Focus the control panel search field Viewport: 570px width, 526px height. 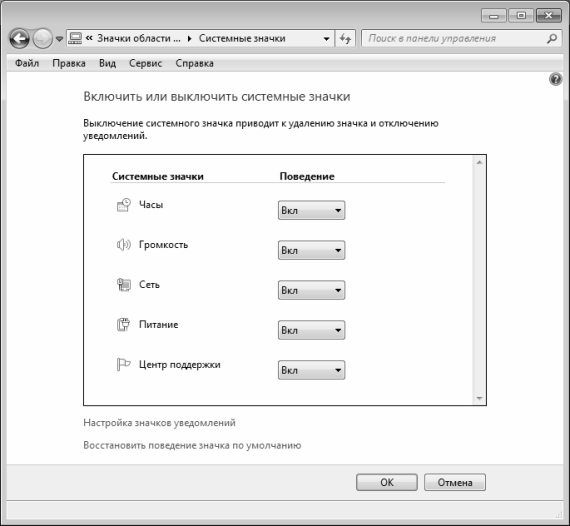(454, 38)
